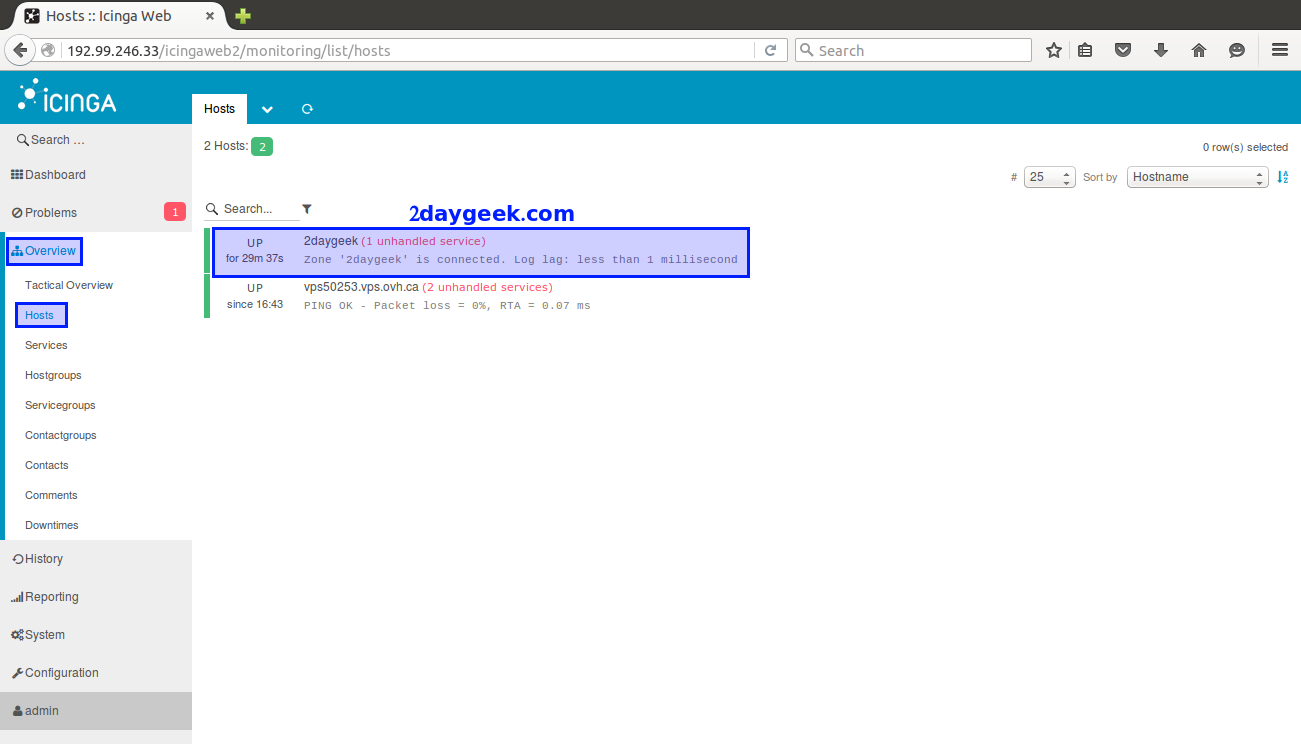The height and width of the screenshot is (744, 1301).
Task: Click the Icinga logo
Action: point(67,97)
